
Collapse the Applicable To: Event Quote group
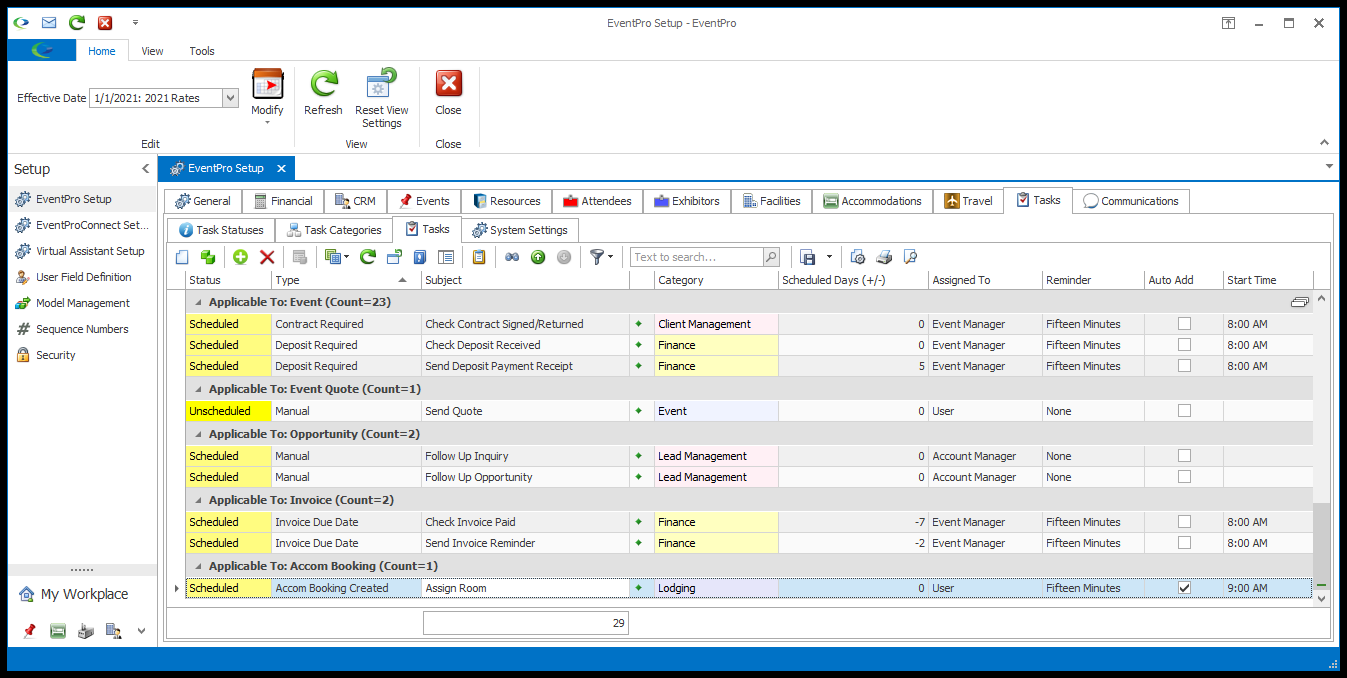coord(198,389)
